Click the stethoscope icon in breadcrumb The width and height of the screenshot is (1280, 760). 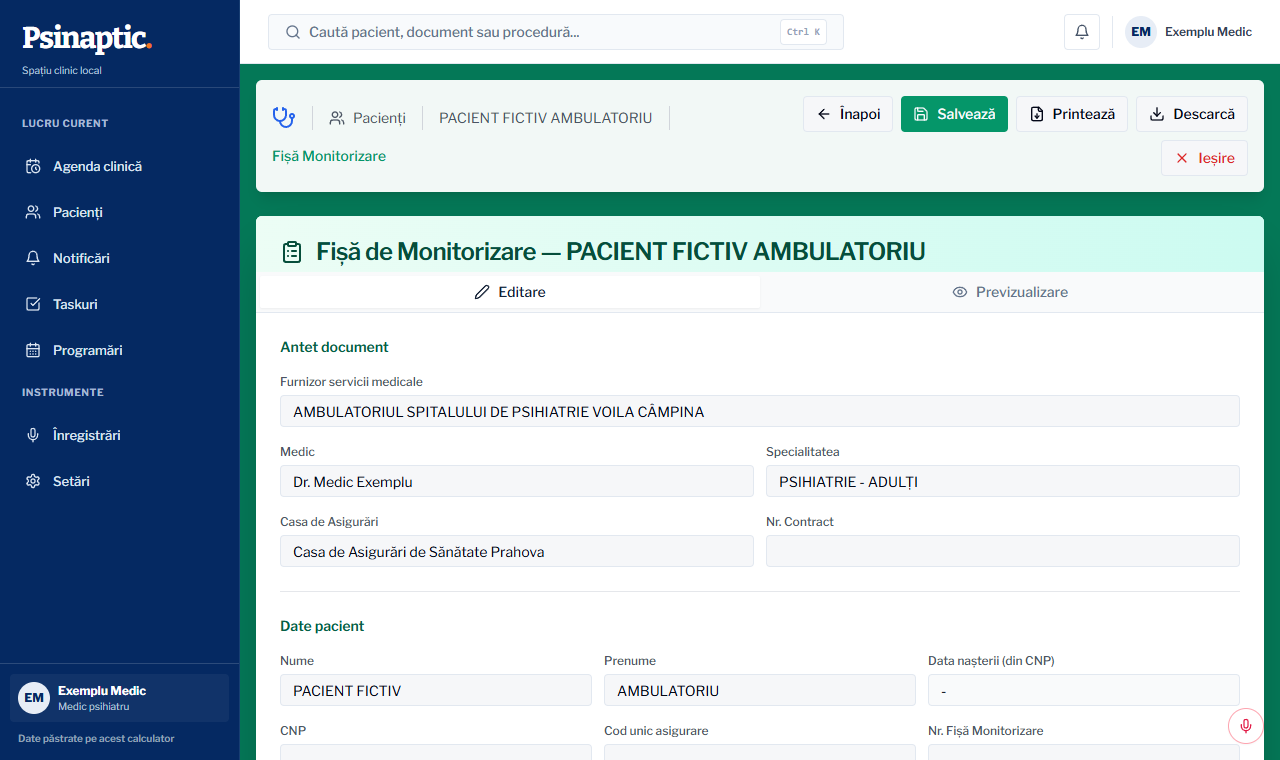[284, 118]
